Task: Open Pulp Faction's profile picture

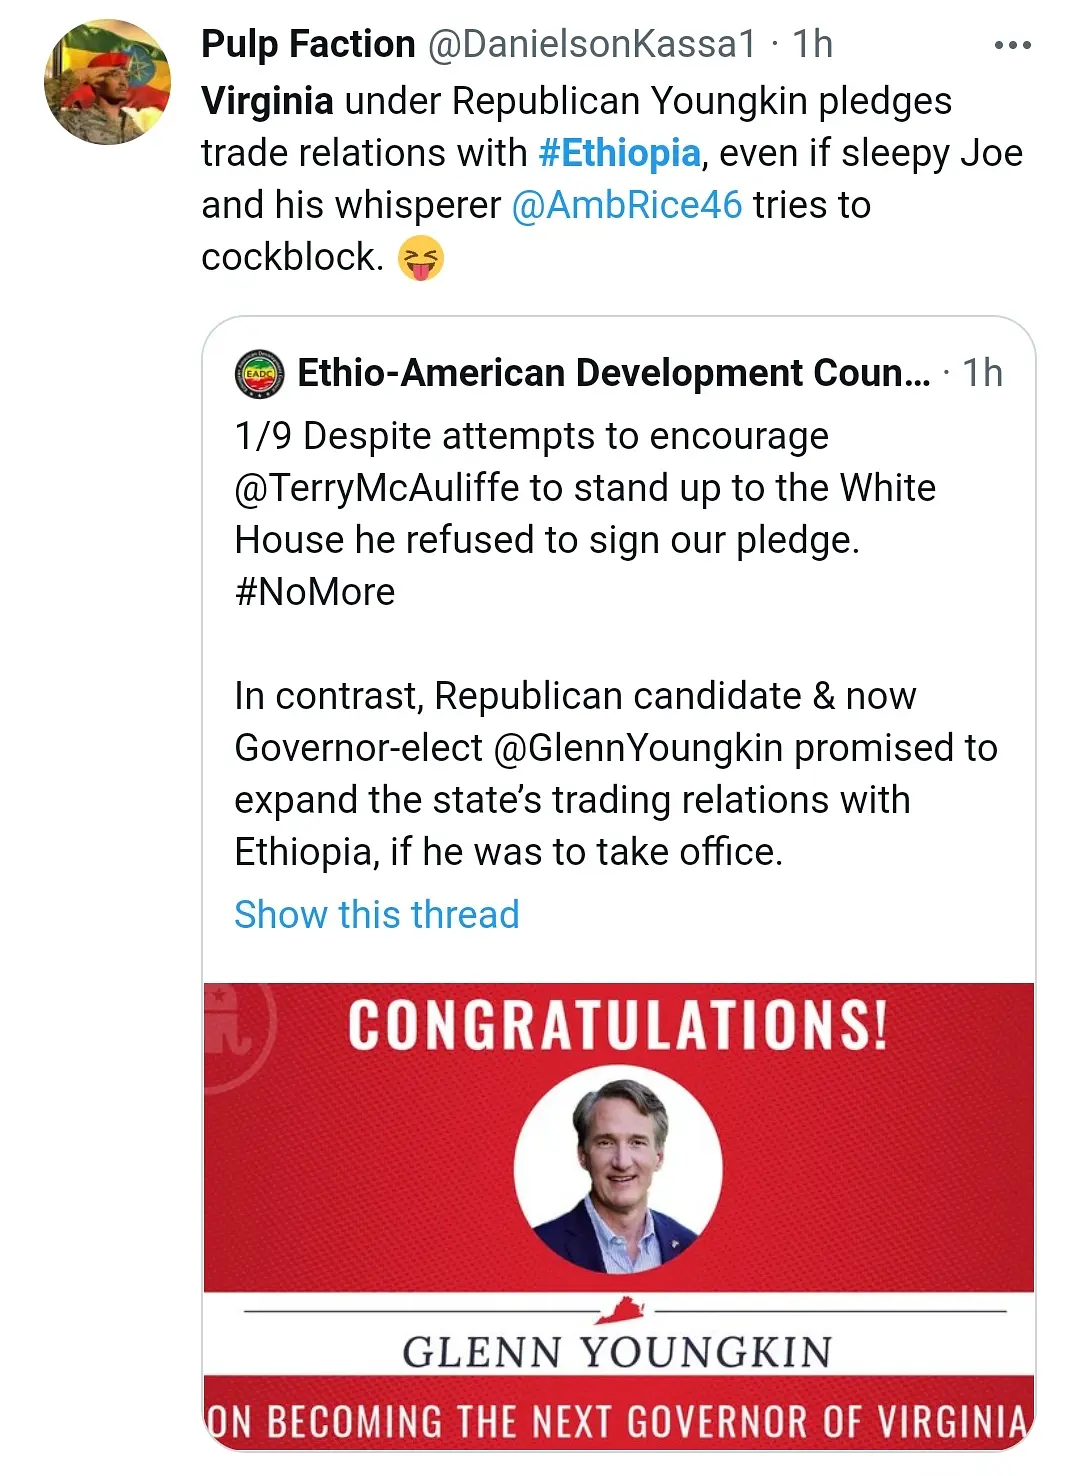Action: pyautogui.click(x=107, y=83)
